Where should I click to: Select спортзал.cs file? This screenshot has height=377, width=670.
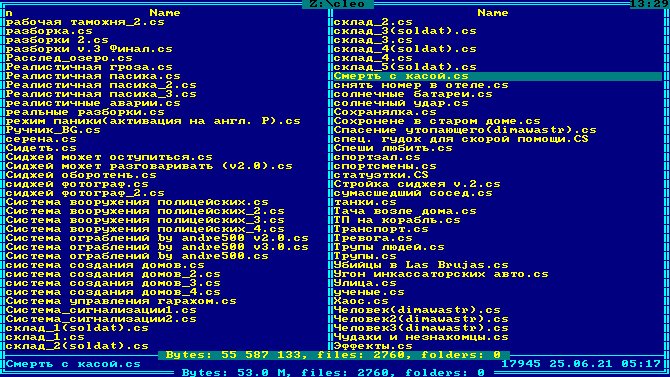377,157
